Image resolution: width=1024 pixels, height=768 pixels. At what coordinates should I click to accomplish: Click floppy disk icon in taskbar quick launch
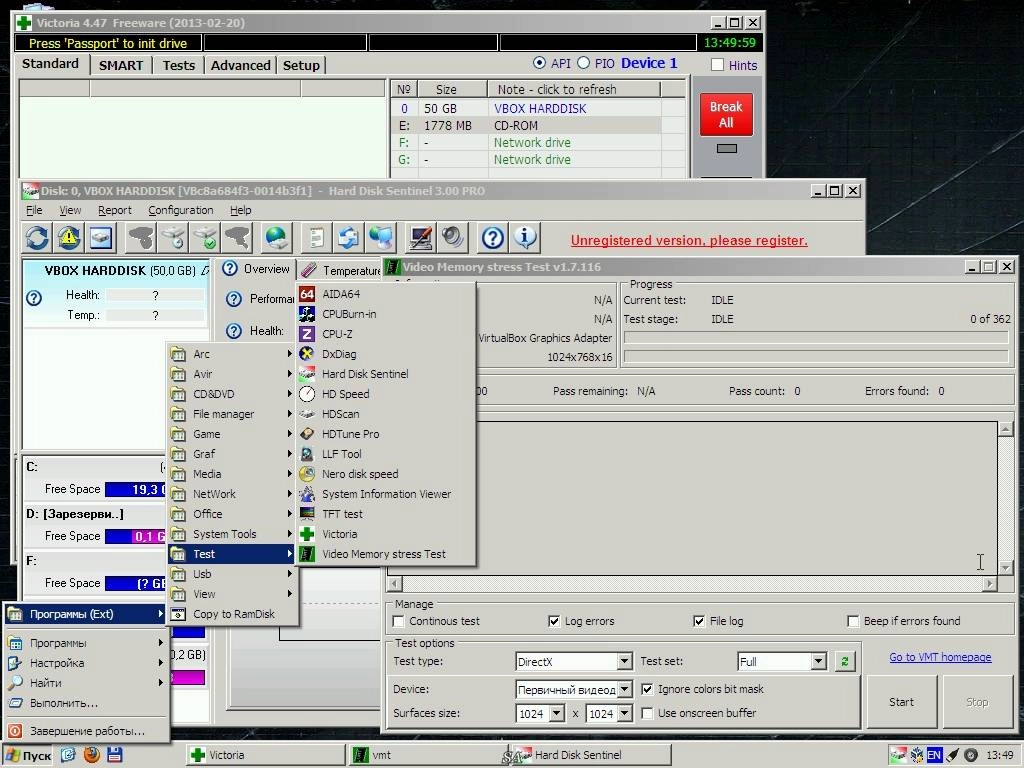(x=114, y=754)
